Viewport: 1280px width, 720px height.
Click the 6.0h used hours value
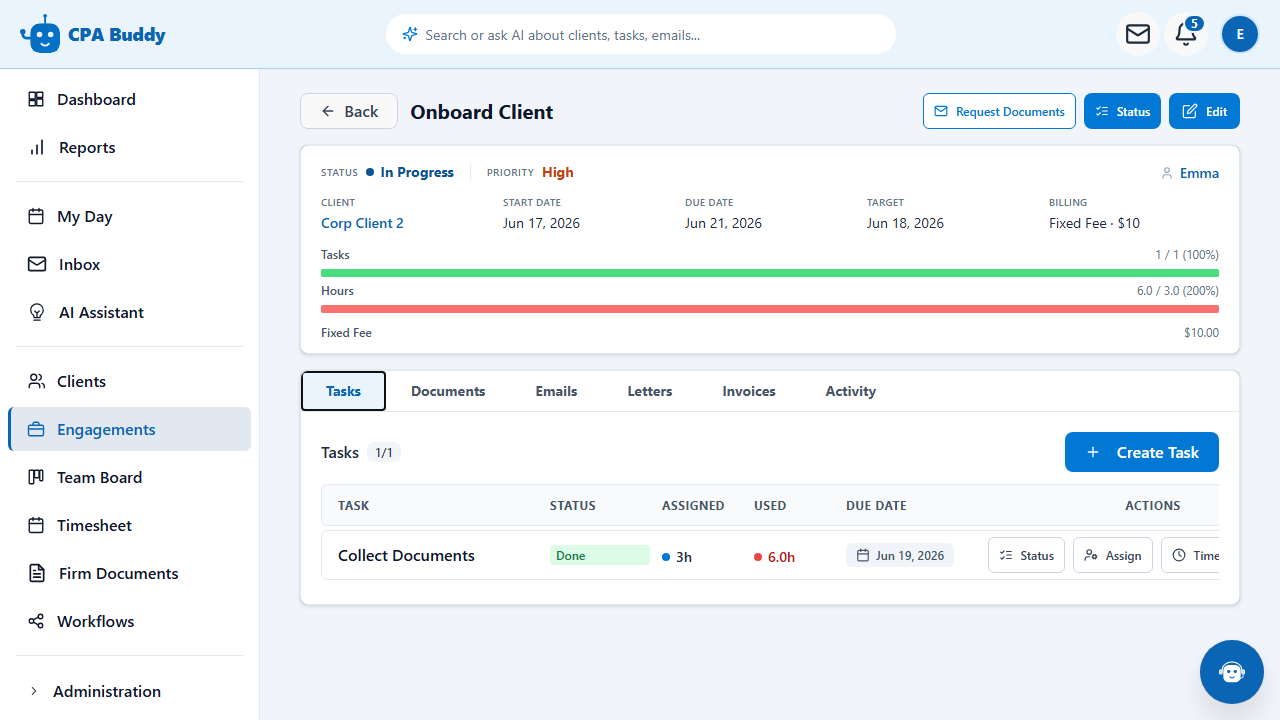(781, 557)
